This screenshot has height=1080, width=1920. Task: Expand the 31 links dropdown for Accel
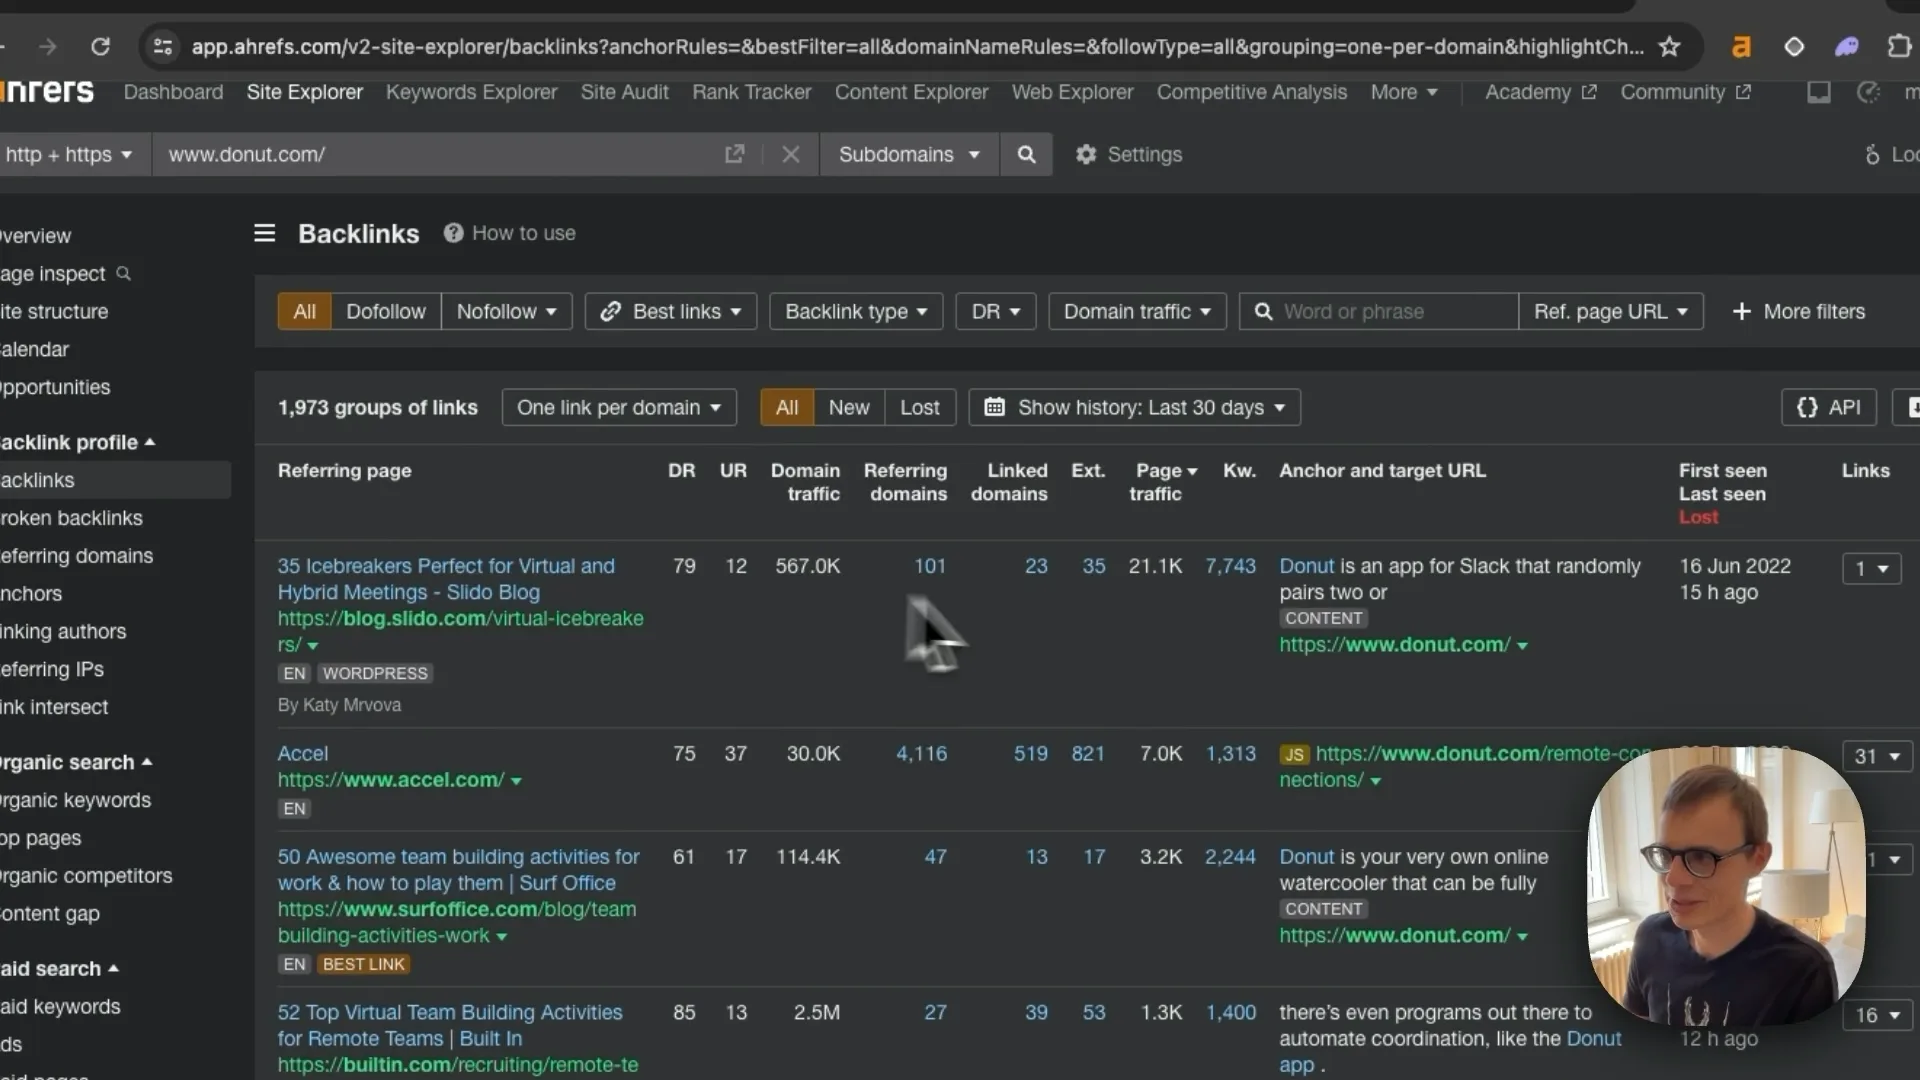1877,756
